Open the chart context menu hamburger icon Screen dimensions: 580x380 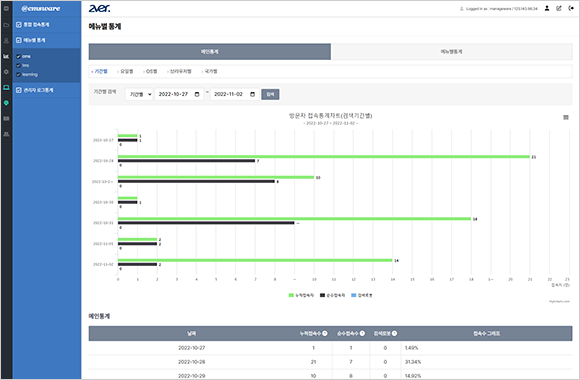click(x=566, y=117)
